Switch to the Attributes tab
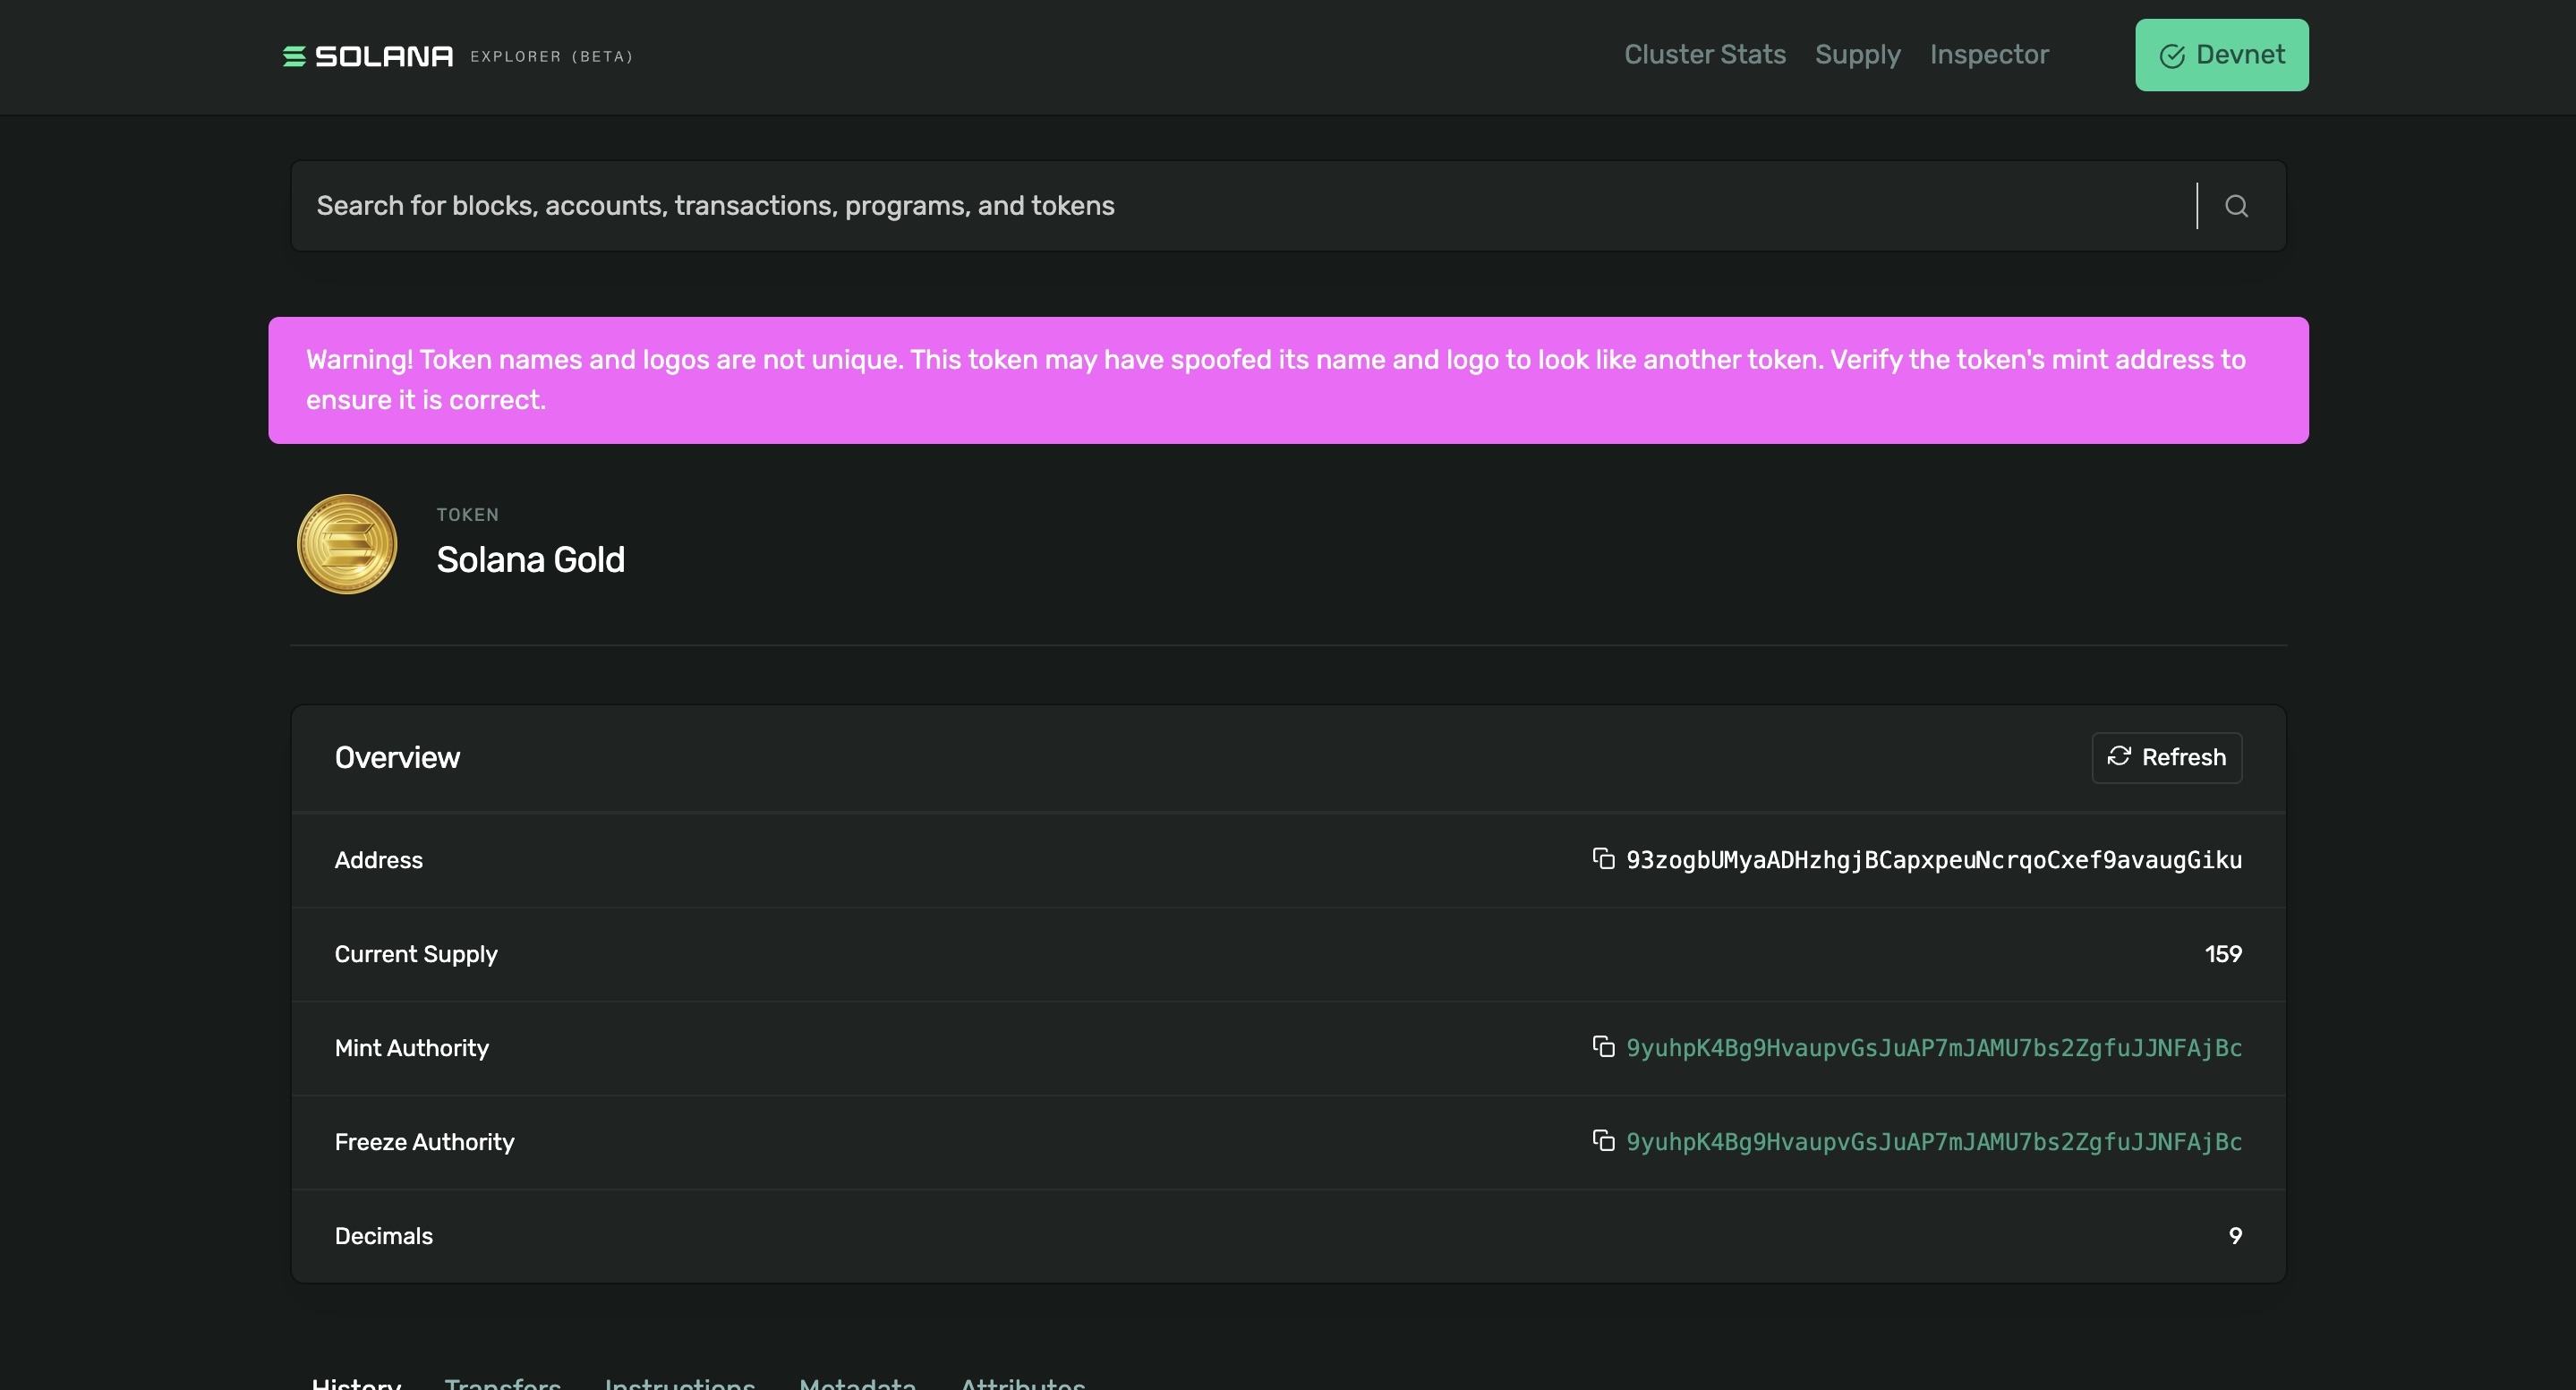The width and height of the screenshot is (2576, 1390). tap(1022, 1382)
